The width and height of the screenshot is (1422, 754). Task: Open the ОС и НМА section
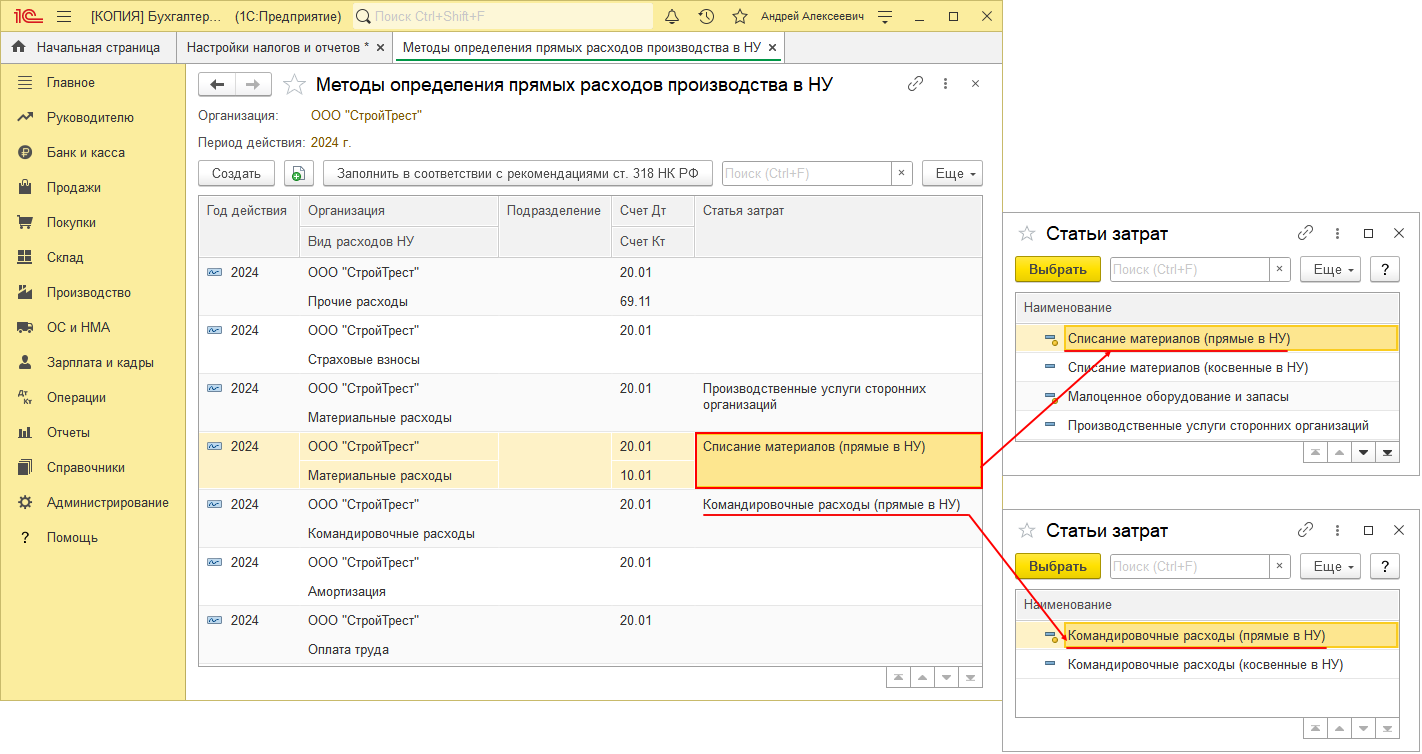pos(78,327)
